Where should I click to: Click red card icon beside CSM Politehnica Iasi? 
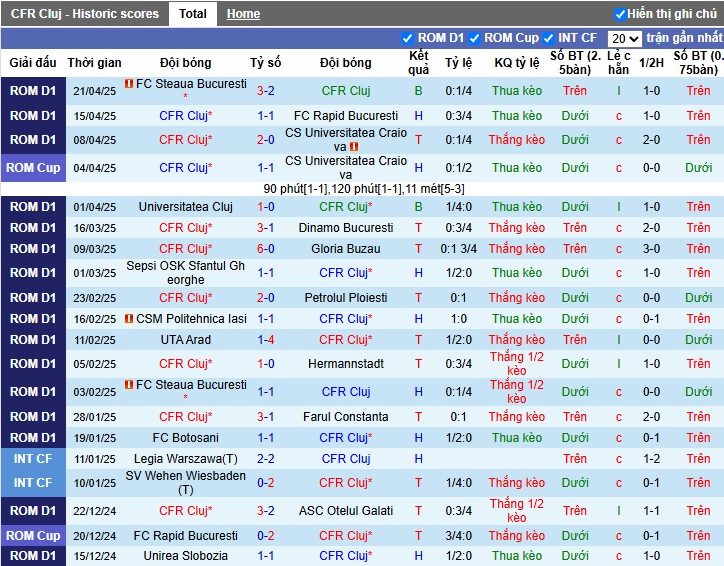(x=129, y=319)
